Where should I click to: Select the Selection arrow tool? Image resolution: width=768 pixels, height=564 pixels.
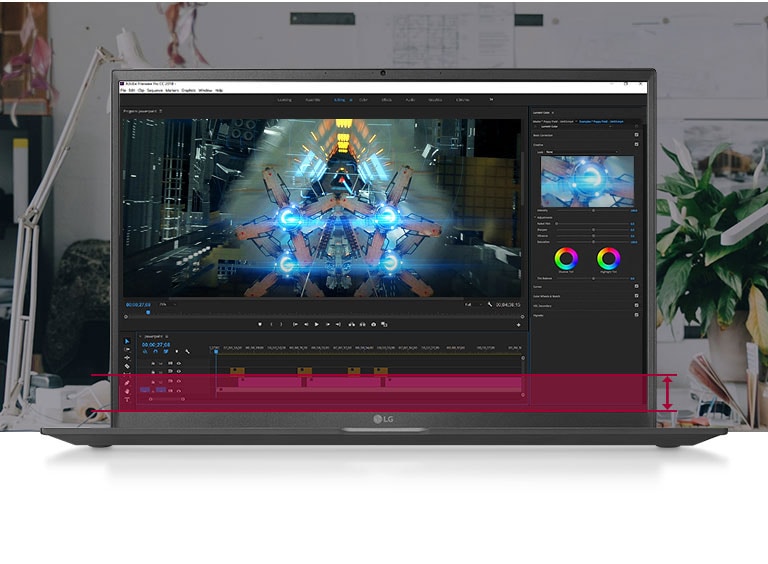[x=127, y=341]
